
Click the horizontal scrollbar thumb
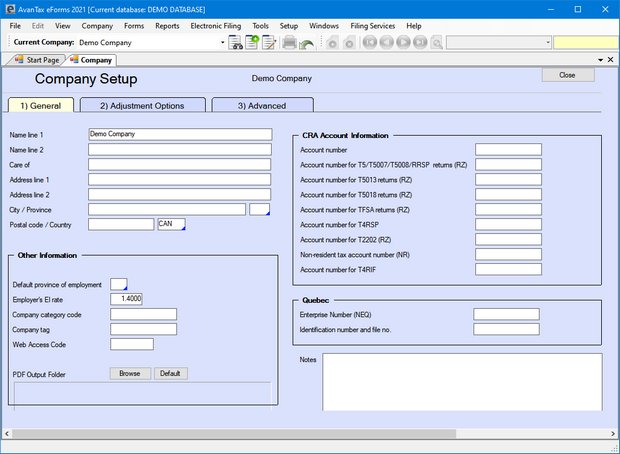[234, 434]
